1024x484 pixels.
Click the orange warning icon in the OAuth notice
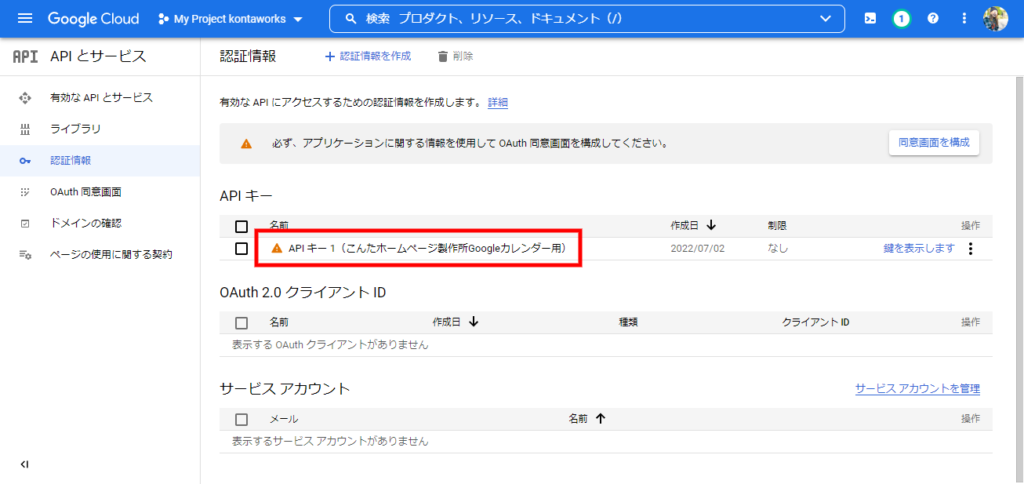tap(246, 143)
